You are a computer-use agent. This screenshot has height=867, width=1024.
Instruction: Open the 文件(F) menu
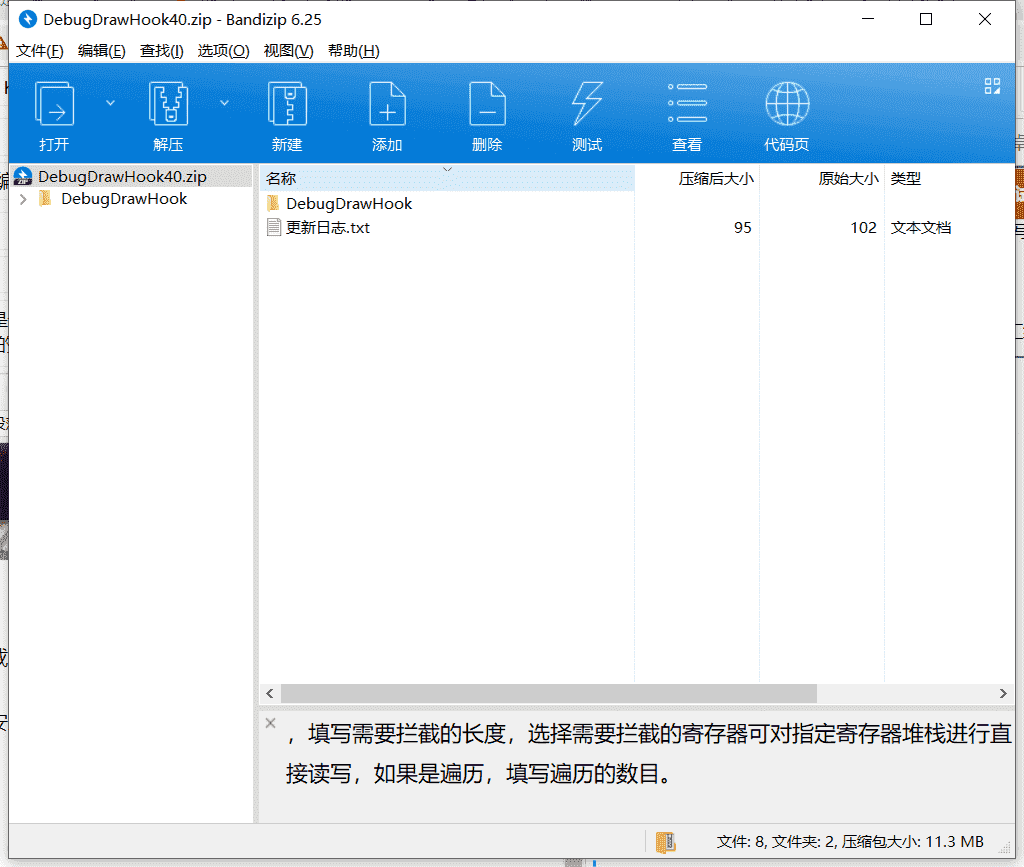40,51
